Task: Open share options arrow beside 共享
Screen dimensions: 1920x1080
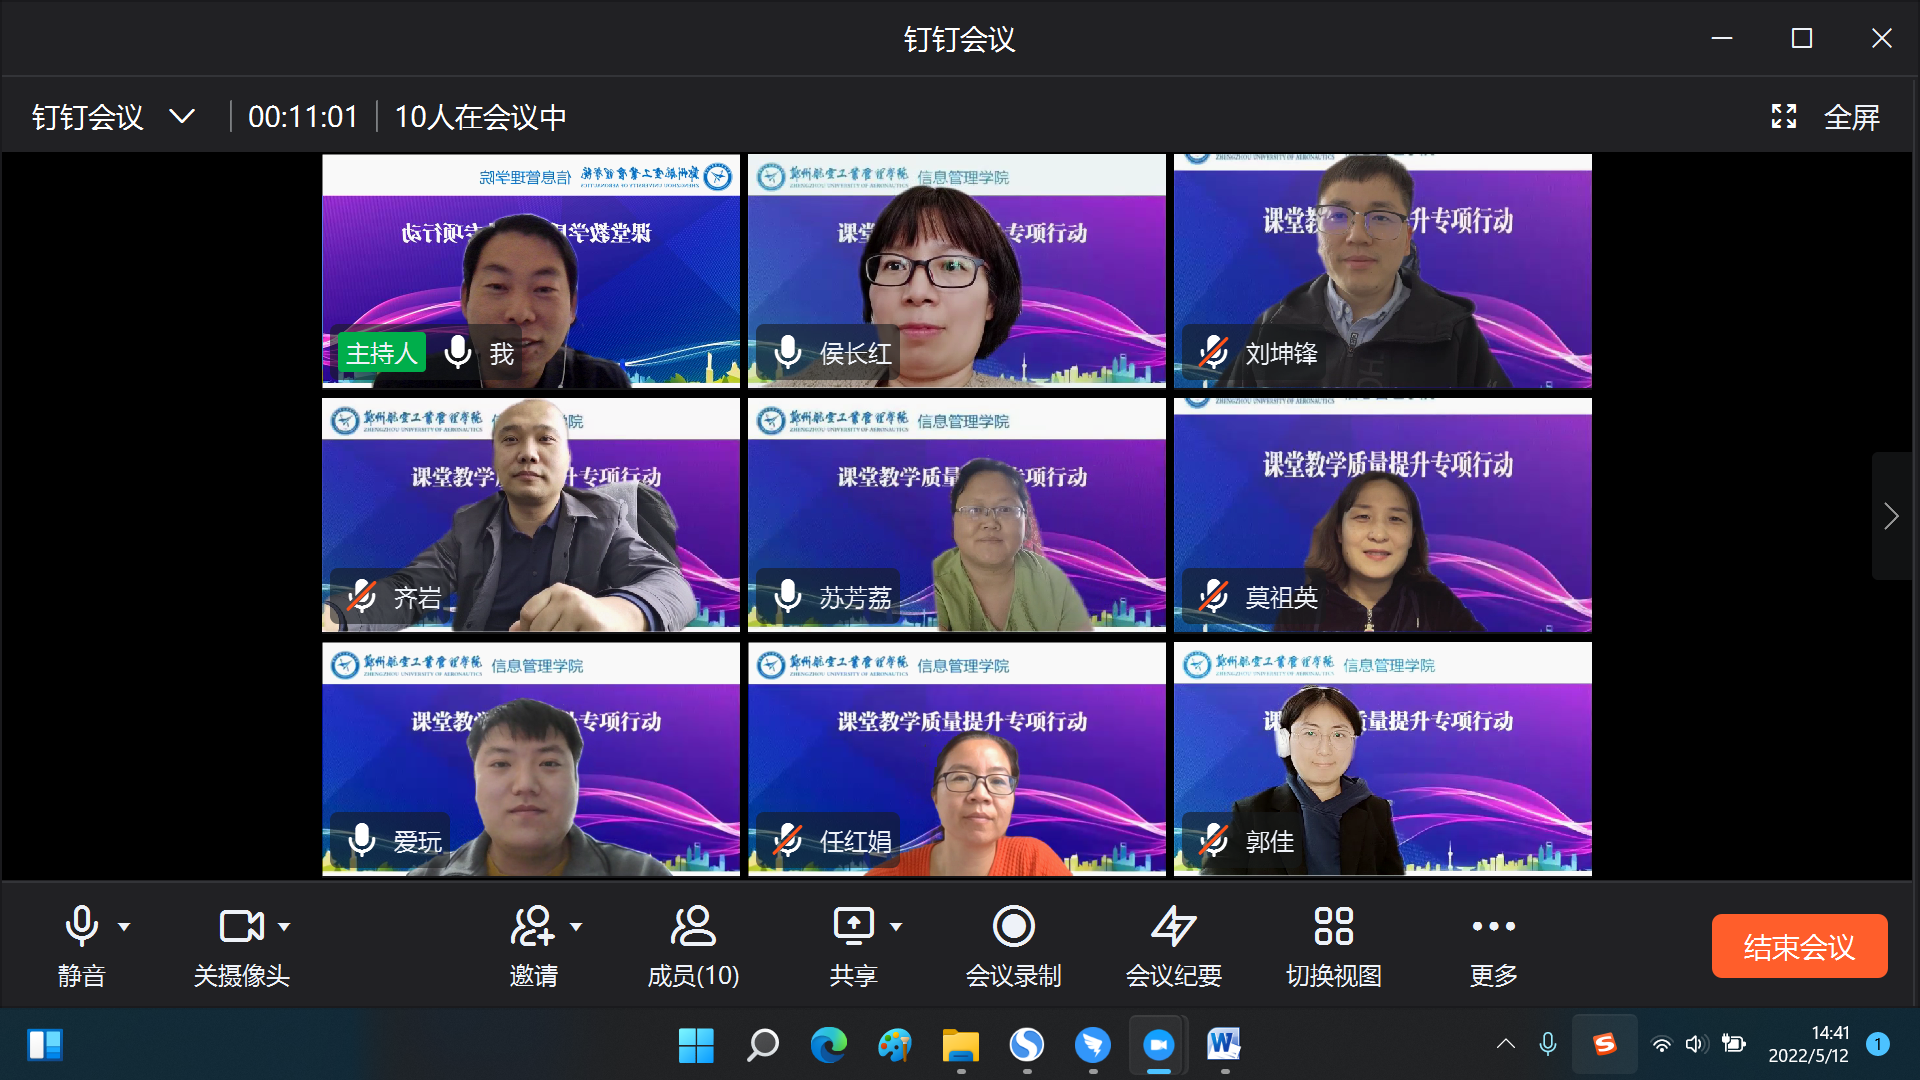Action: [896, 927]
